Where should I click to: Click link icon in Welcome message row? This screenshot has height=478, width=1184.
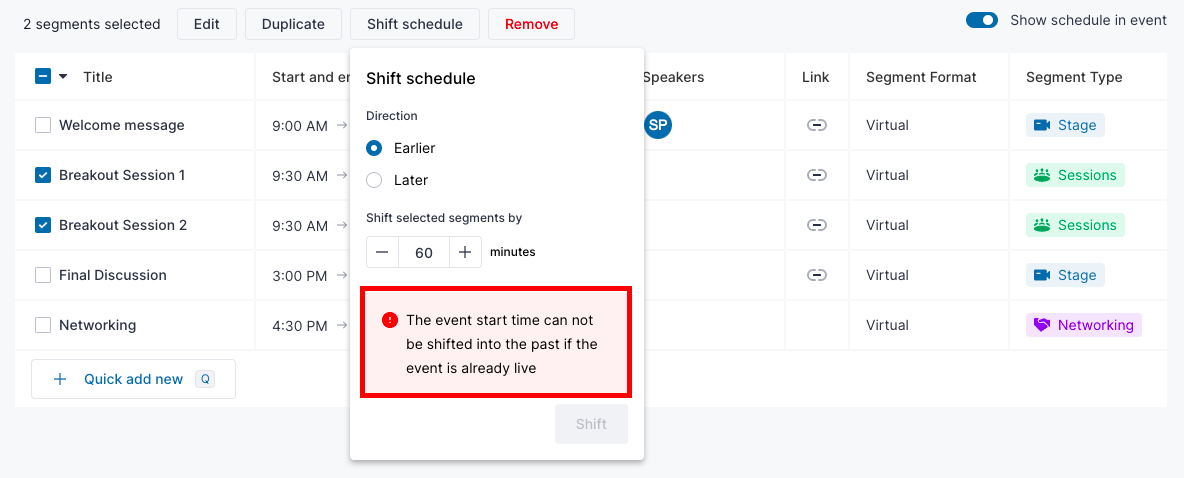coord(816,125)
